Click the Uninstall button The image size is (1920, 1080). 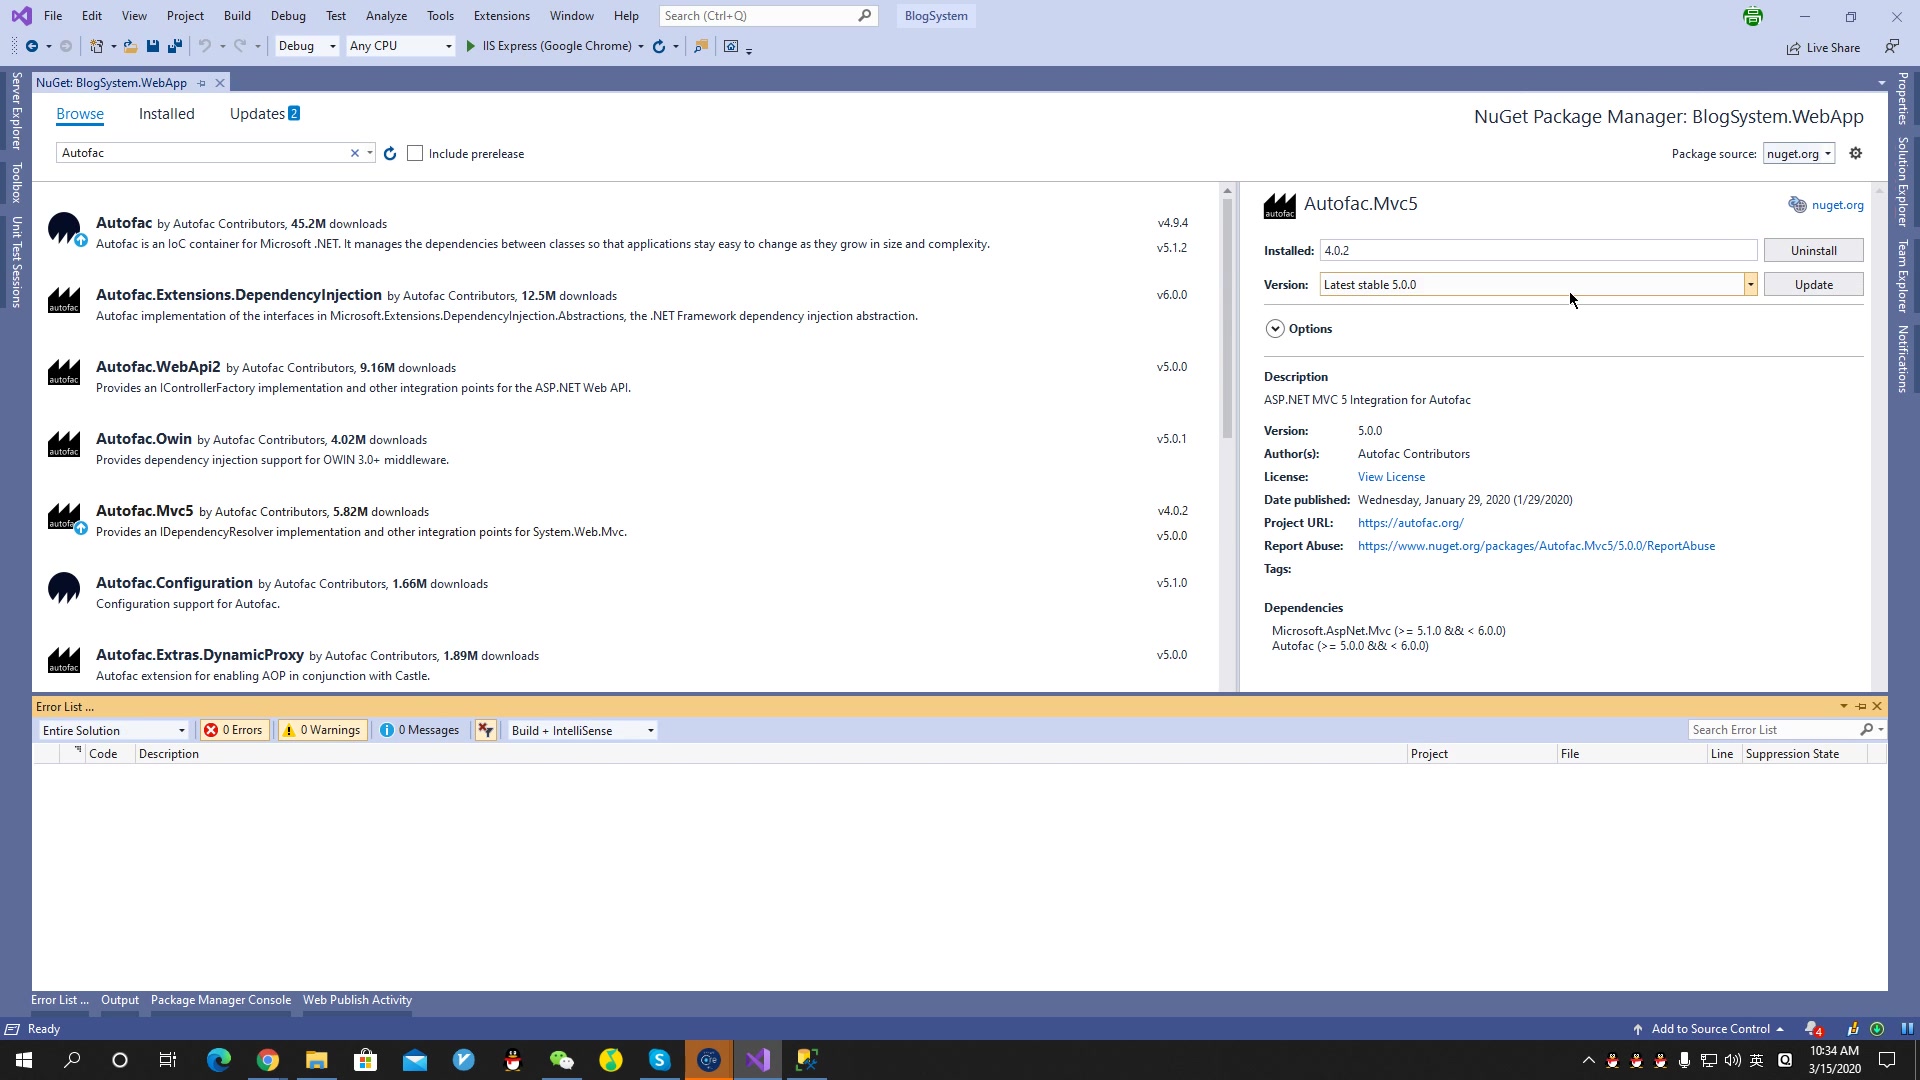(x=1813, y=251)
